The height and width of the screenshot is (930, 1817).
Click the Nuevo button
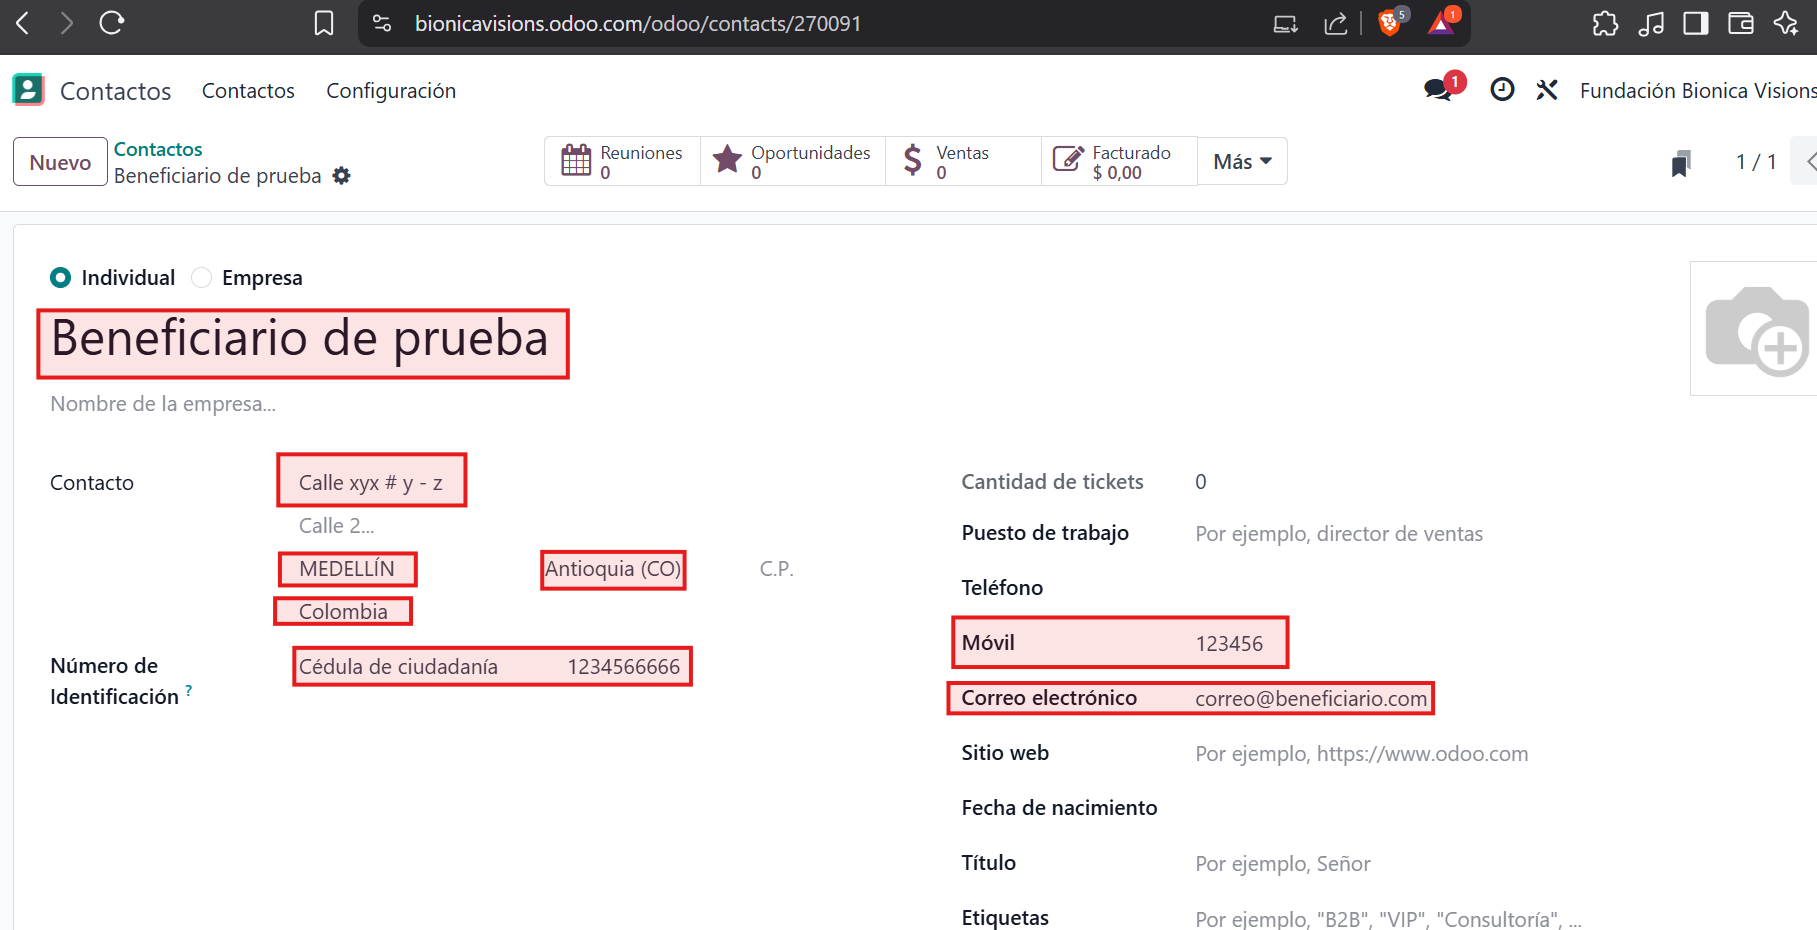(60, 162)
